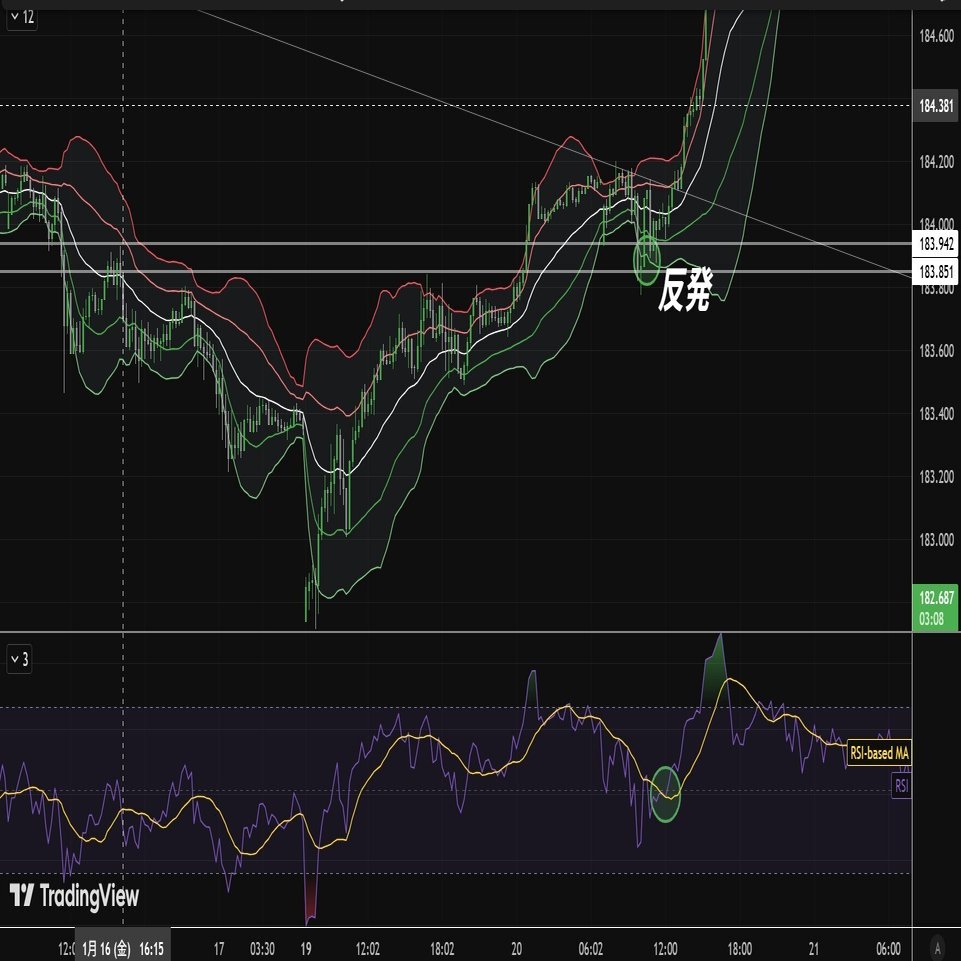Viewport: 961px width, 961px height.
Task: Click the 183.200 price axis value
Action: (936, 477)
